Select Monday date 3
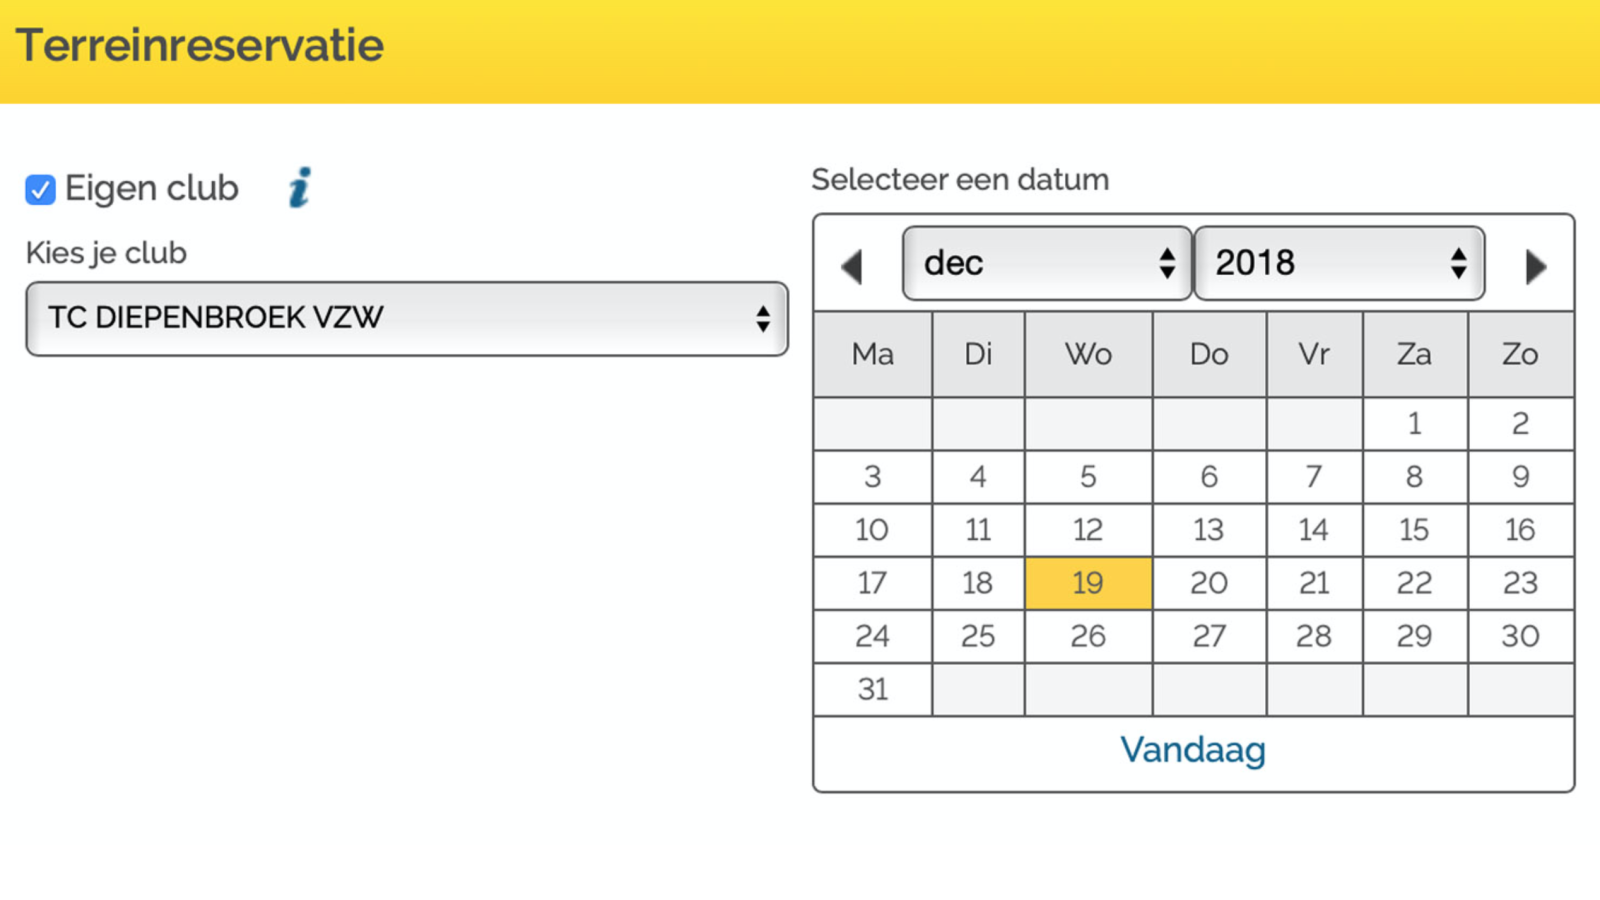Viewport: 1600px width, 900px height. click(873, 477)
